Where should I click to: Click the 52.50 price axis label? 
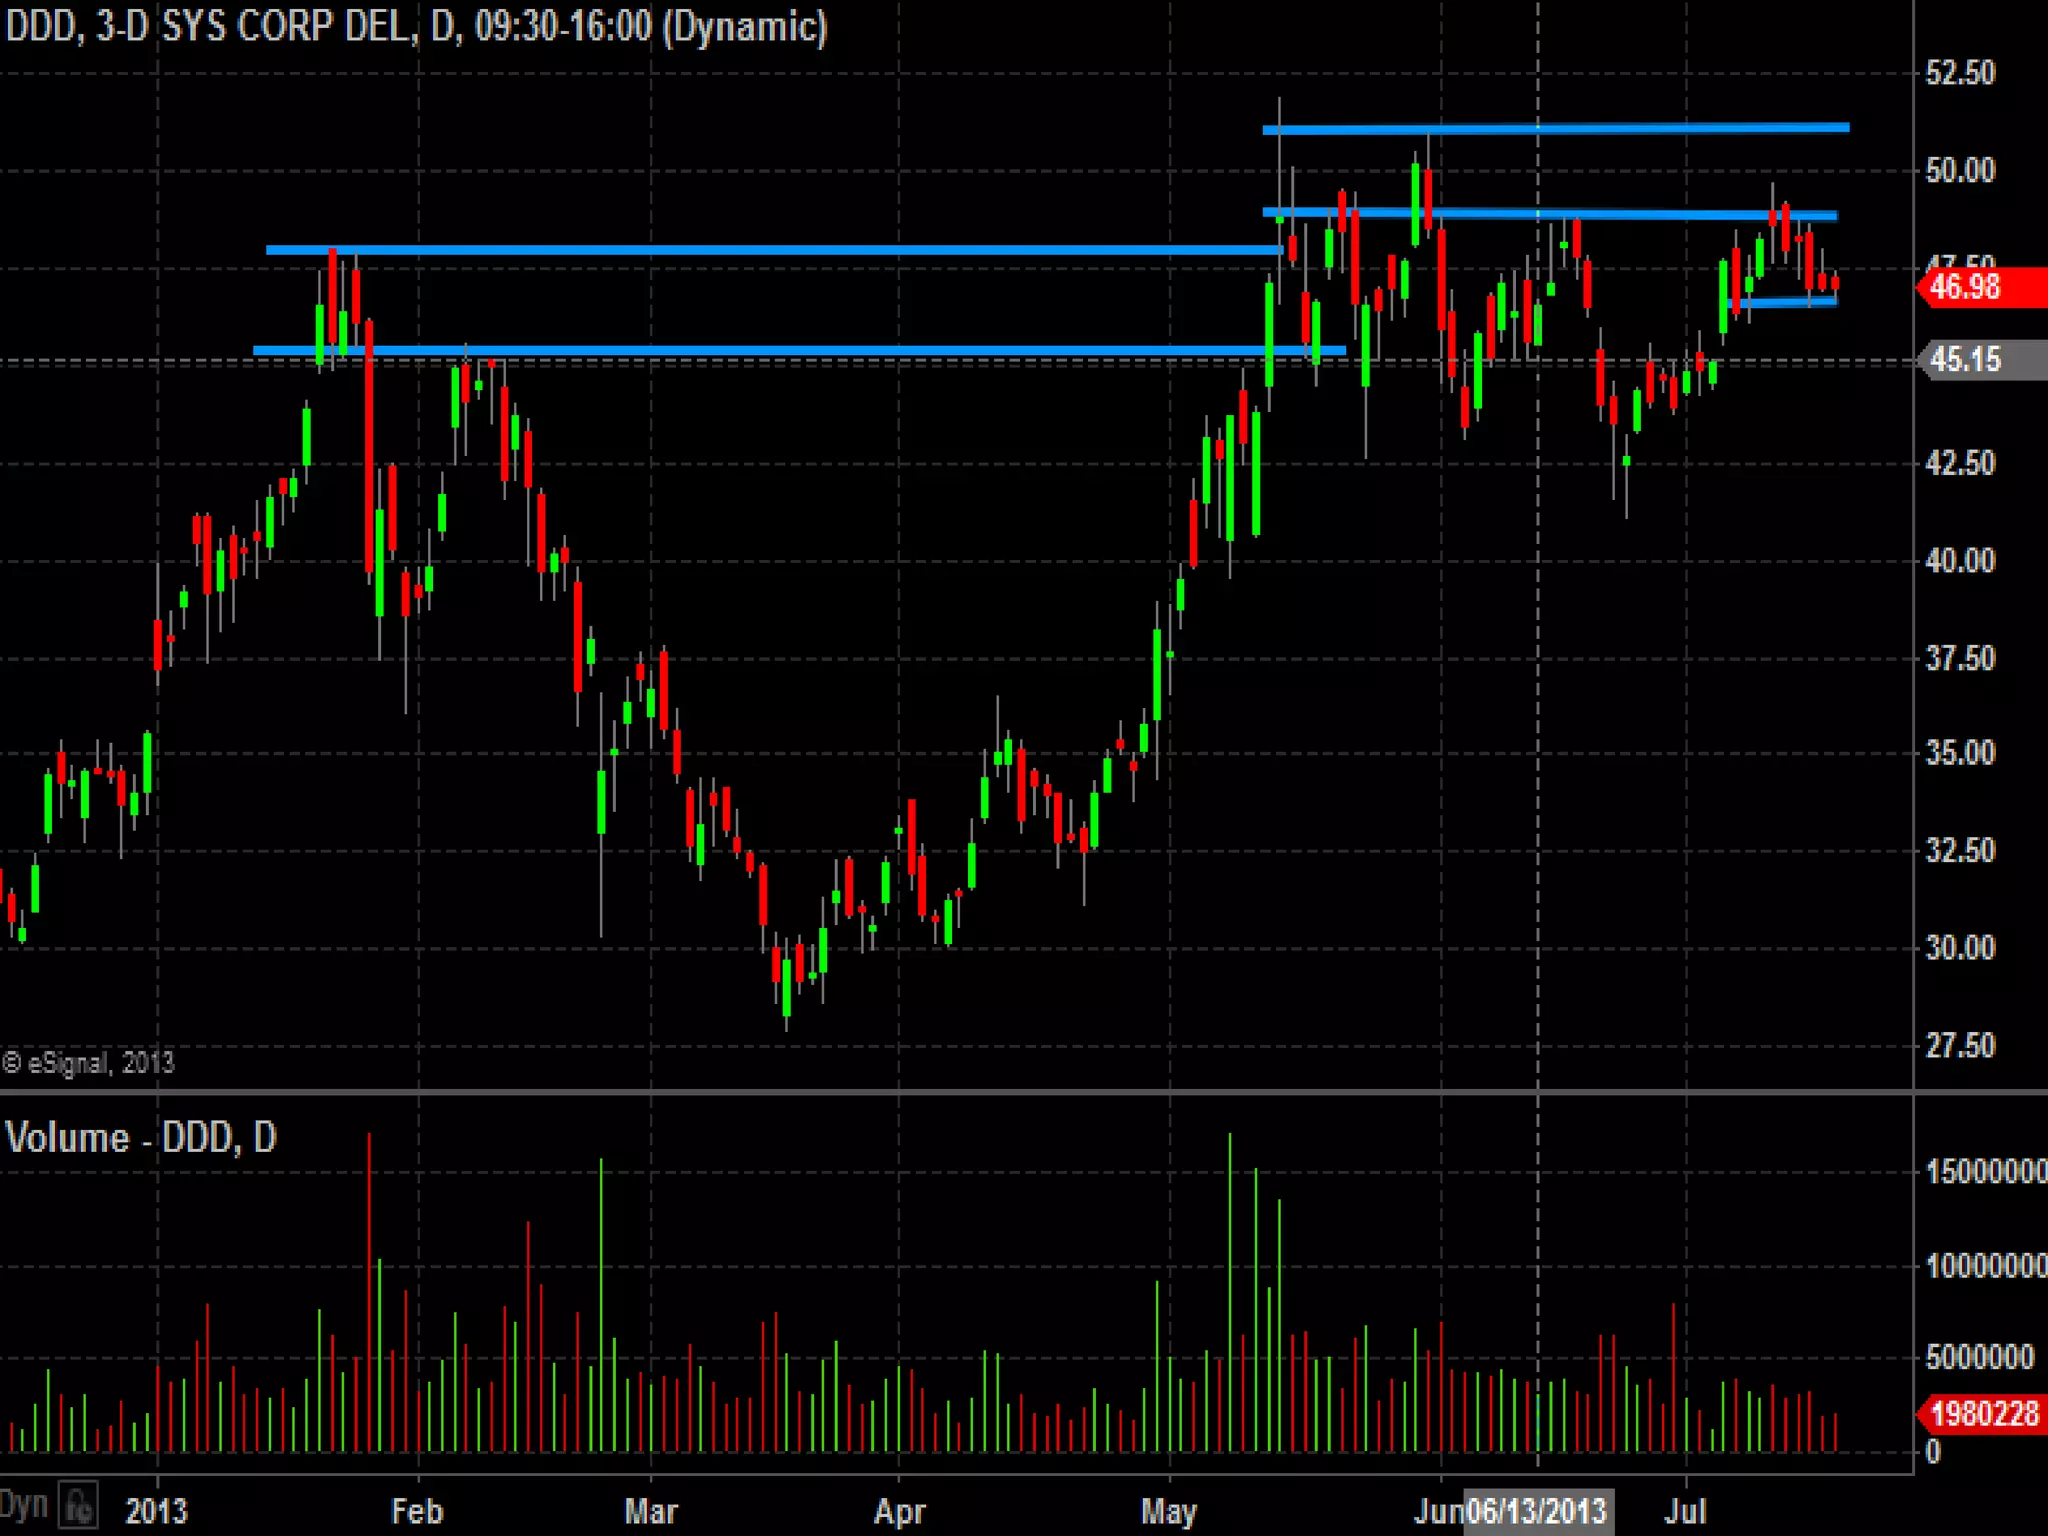[x=1960, y=73]
